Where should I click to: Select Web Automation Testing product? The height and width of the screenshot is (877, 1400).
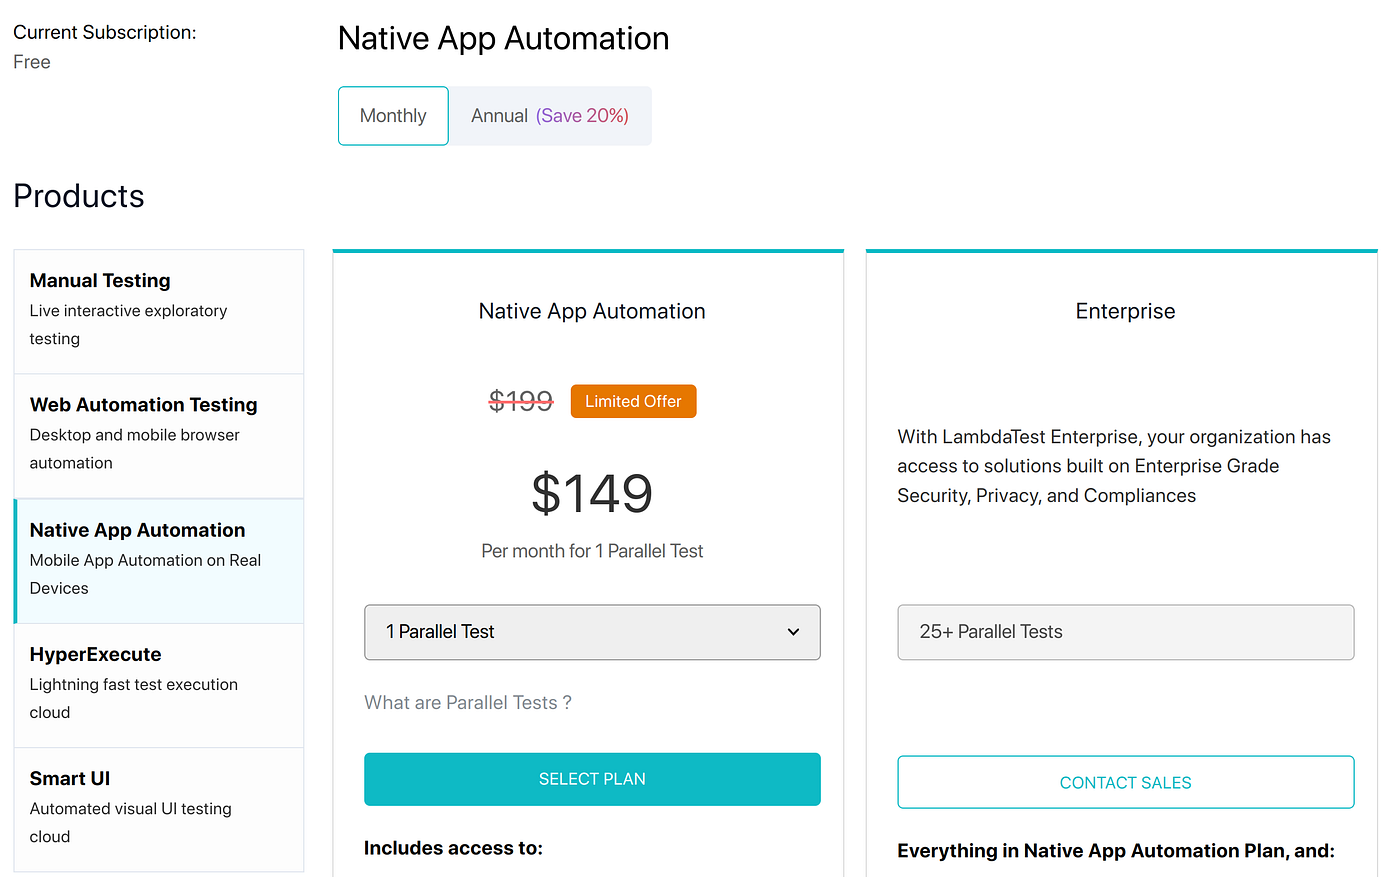tap(159, 435)
